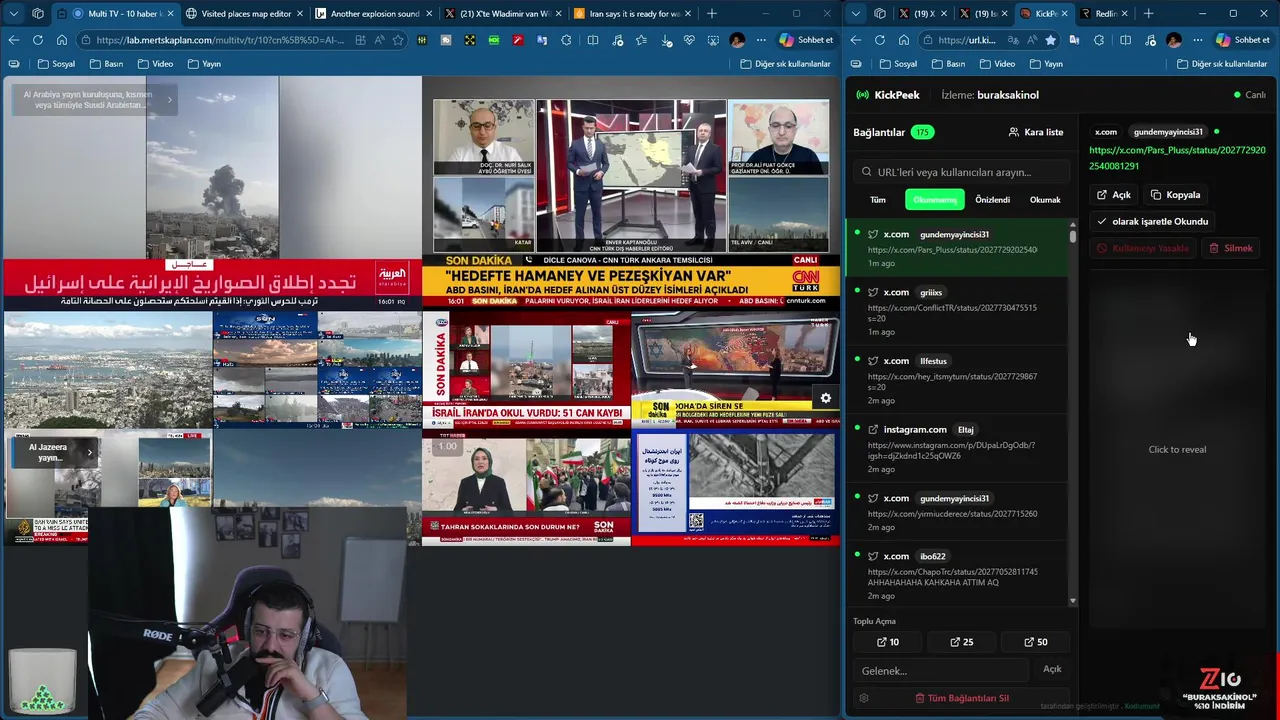Click the Twitter bird icon in griiixs row

point(873,293)
